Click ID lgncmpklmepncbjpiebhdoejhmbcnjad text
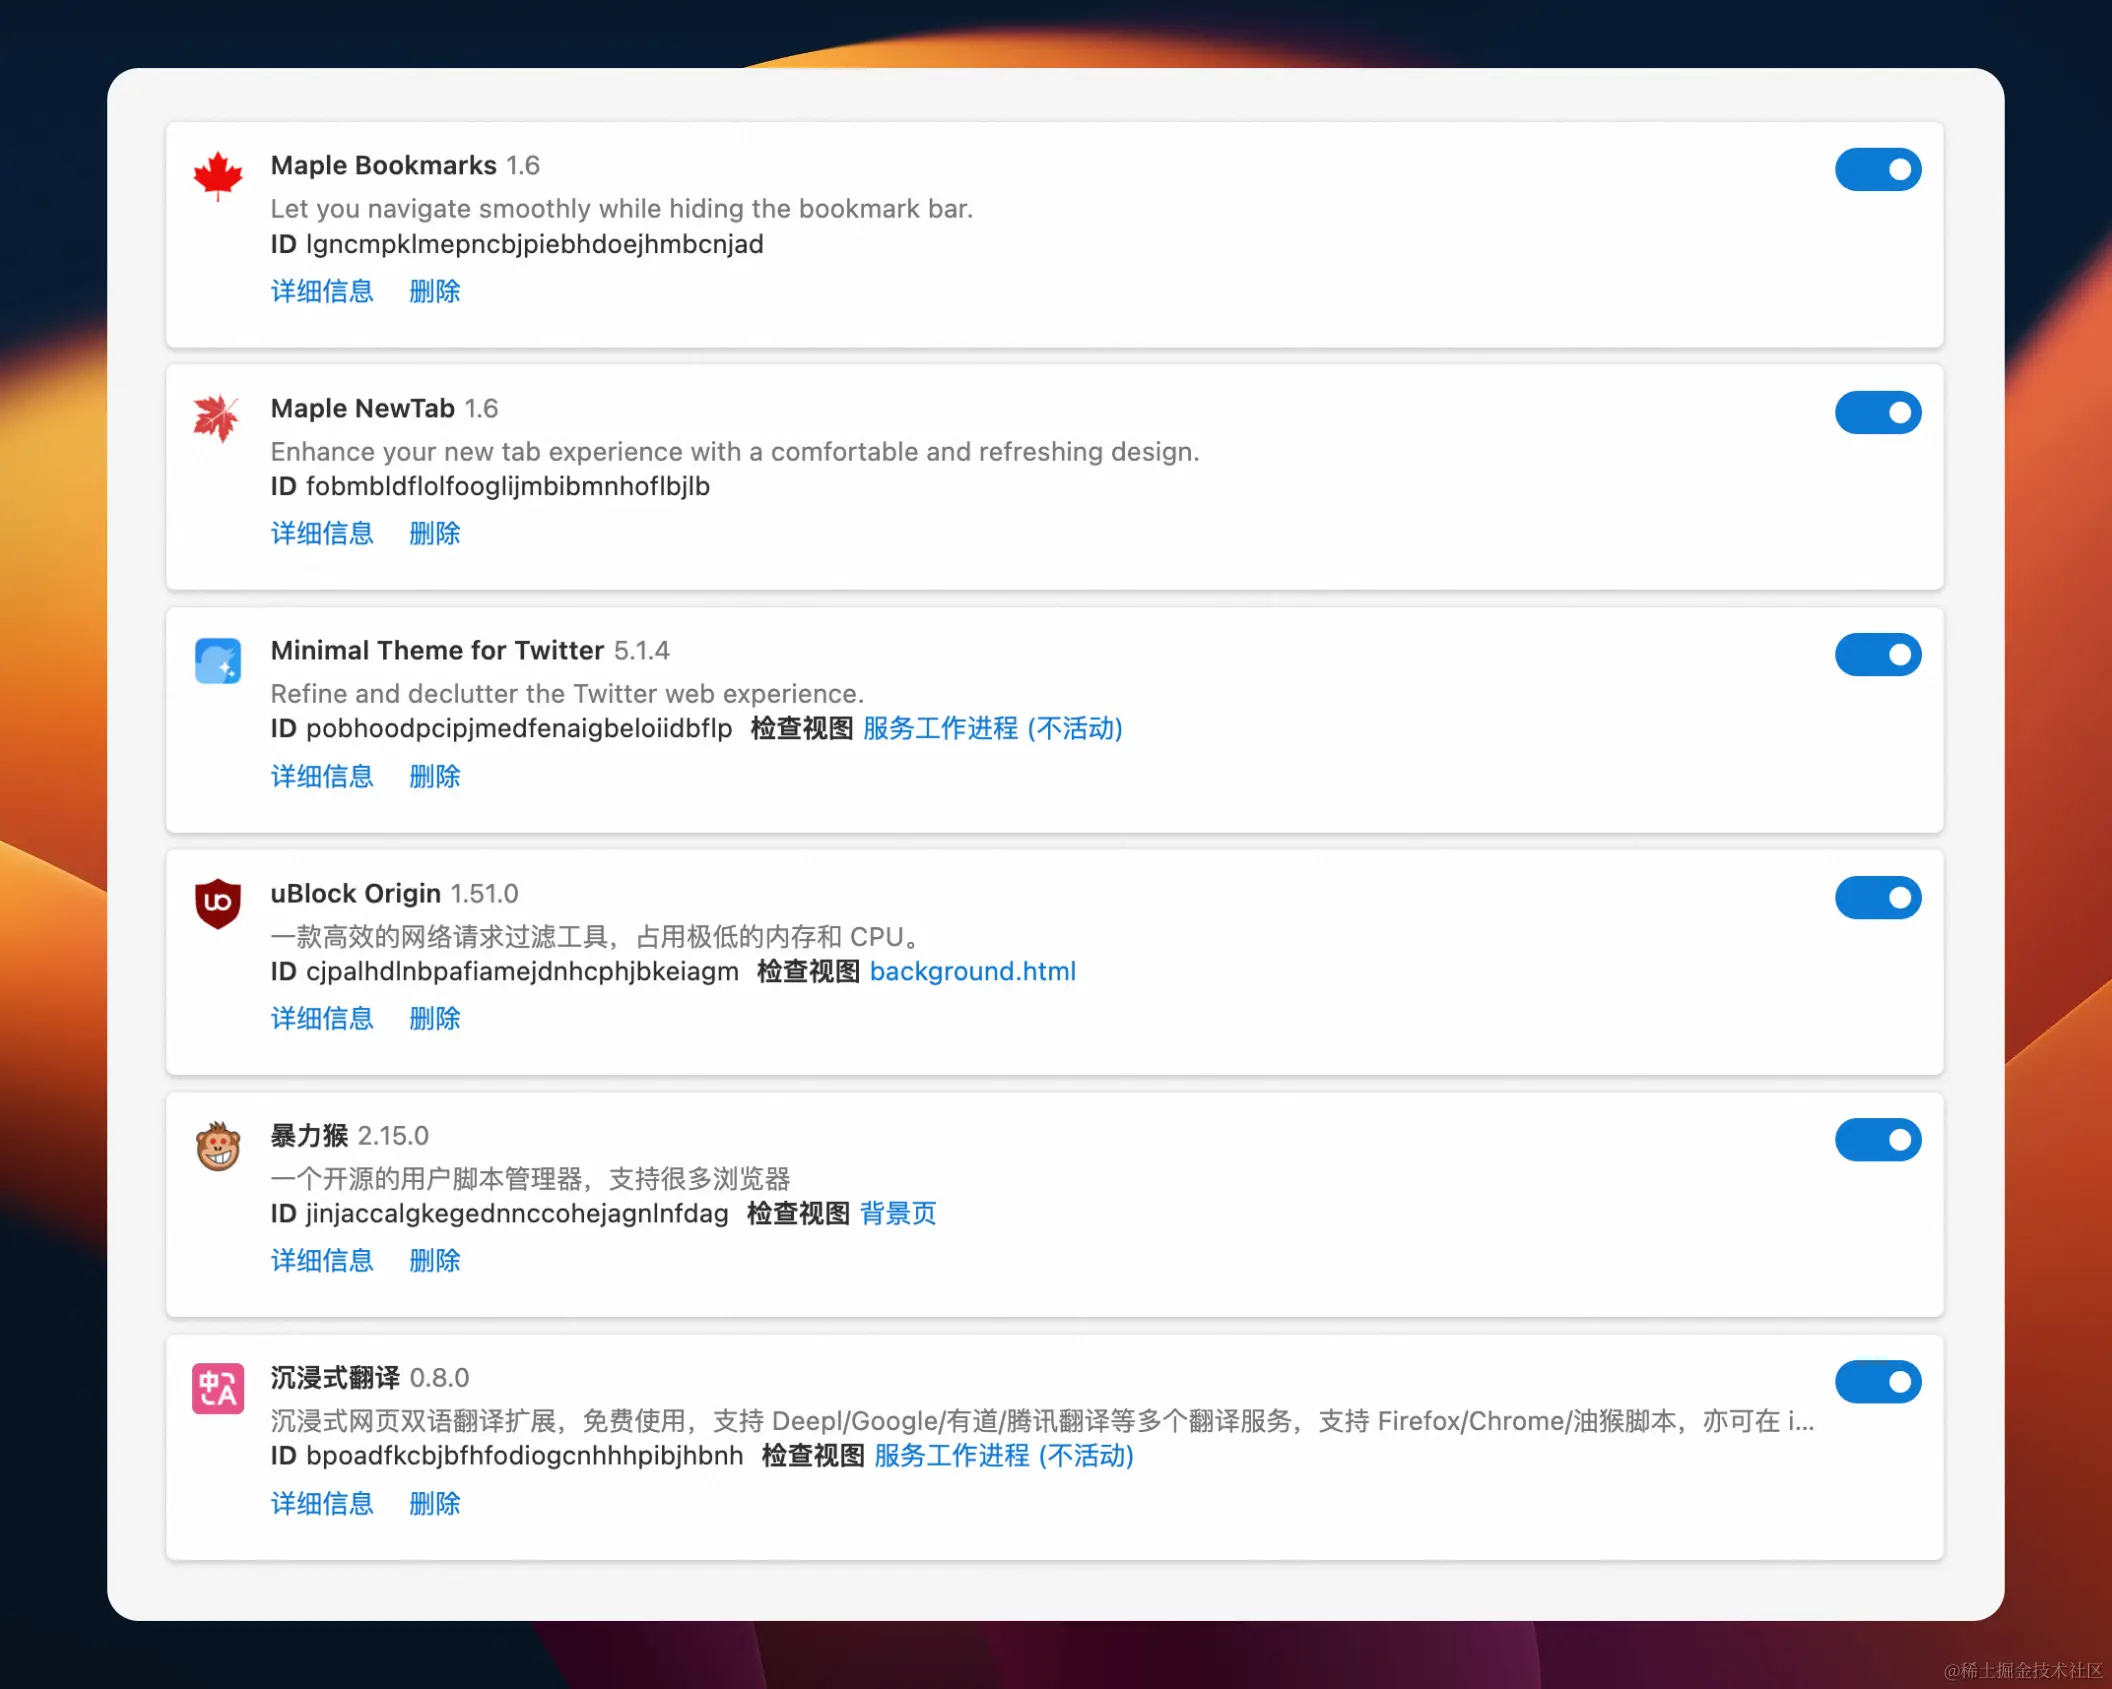The height and width of the screenshot is (1689, 2112). pyautogui.click(x=517, y=244)
